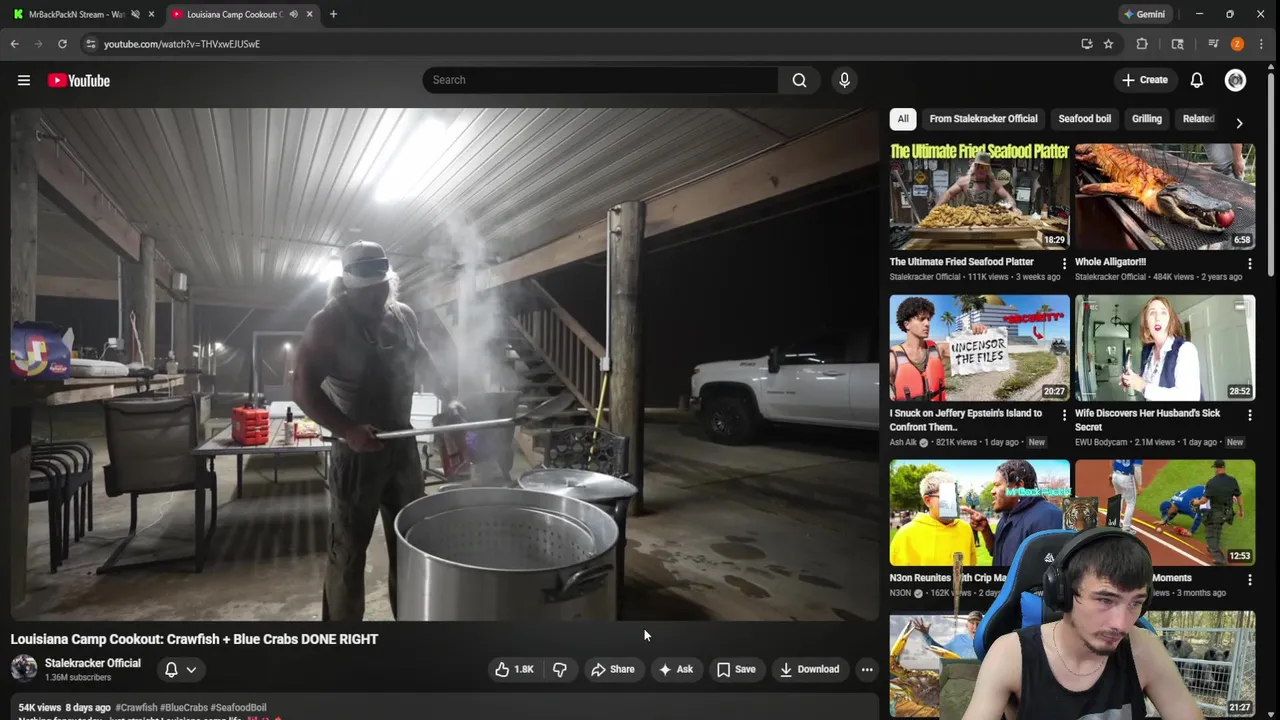Select From Stalekracker Official chip

(983, 119)
